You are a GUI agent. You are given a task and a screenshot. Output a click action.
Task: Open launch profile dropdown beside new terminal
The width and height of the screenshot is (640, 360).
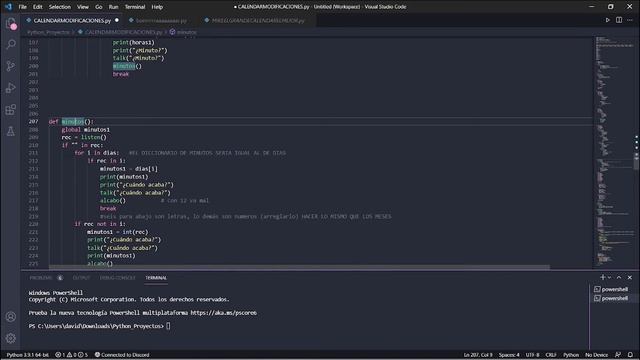tap(610, 277)
